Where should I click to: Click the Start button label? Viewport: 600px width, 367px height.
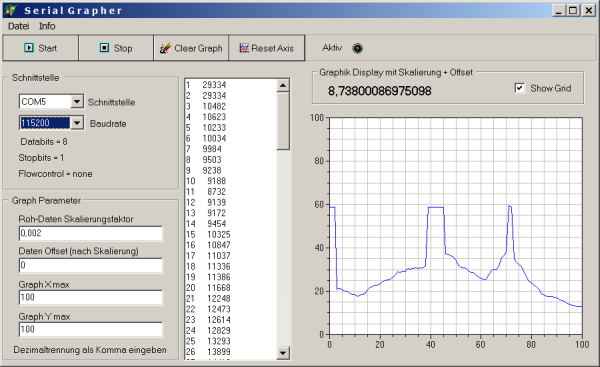(47, 48)
